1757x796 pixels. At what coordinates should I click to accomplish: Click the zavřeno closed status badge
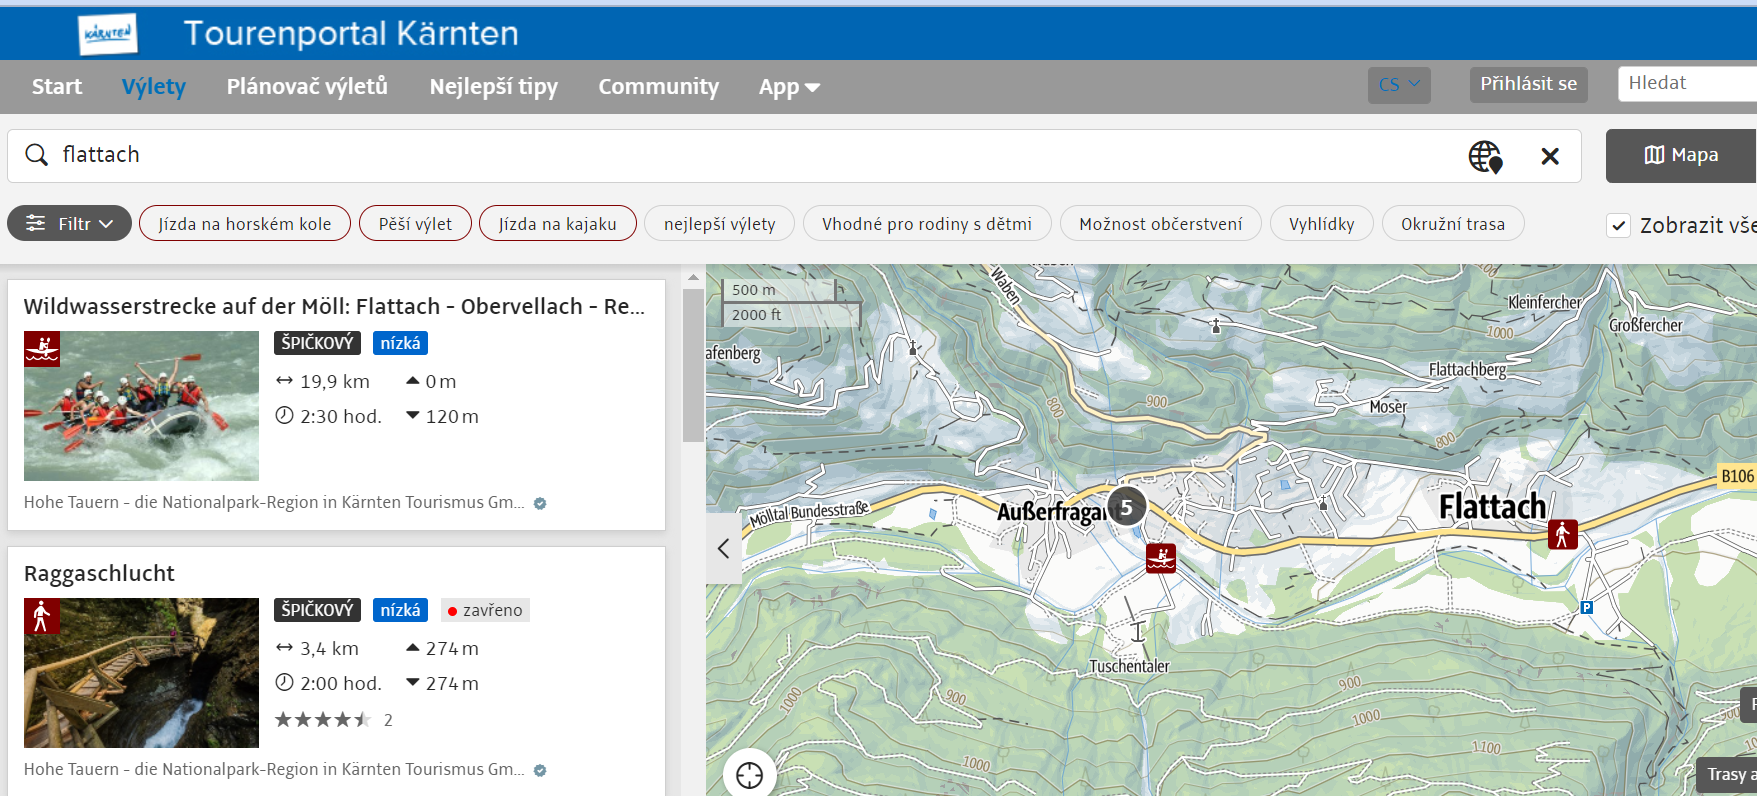click(485, 610)
